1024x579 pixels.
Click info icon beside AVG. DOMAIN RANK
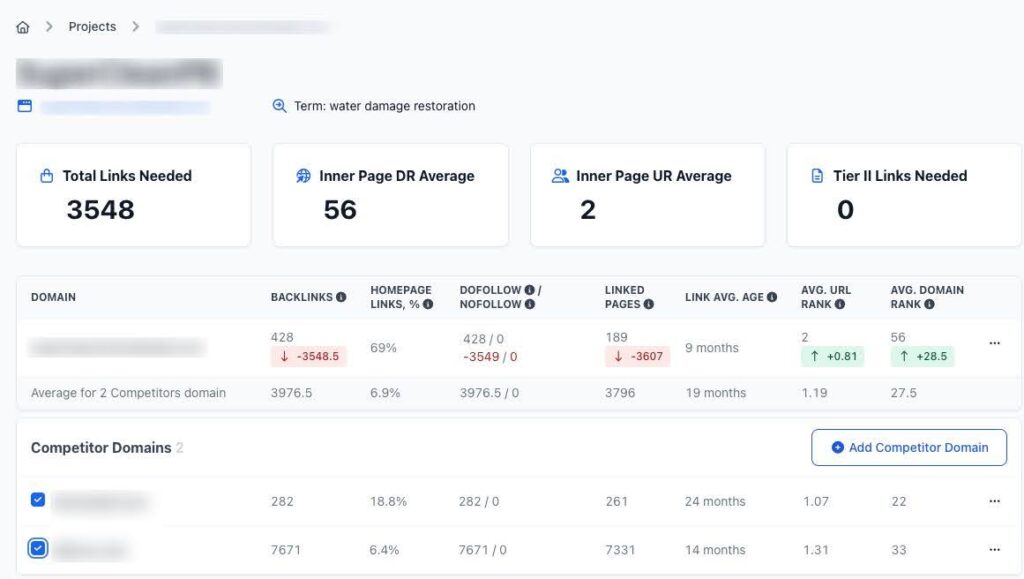pyautogui.click(x=929, y=304)
